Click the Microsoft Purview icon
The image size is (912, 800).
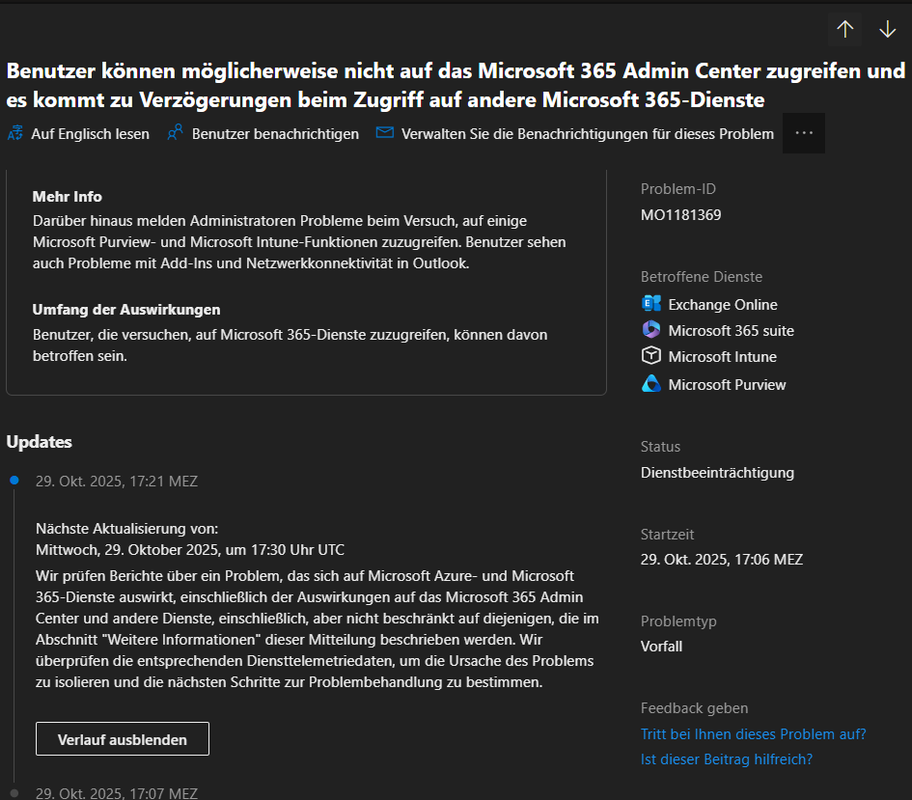[651, 383]
